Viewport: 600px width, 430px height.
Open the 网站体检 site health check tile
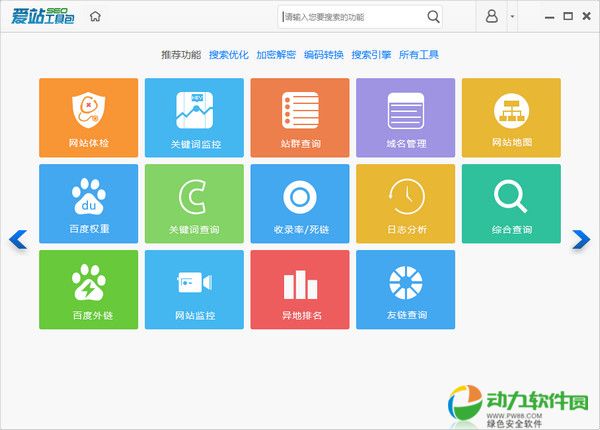88,117
